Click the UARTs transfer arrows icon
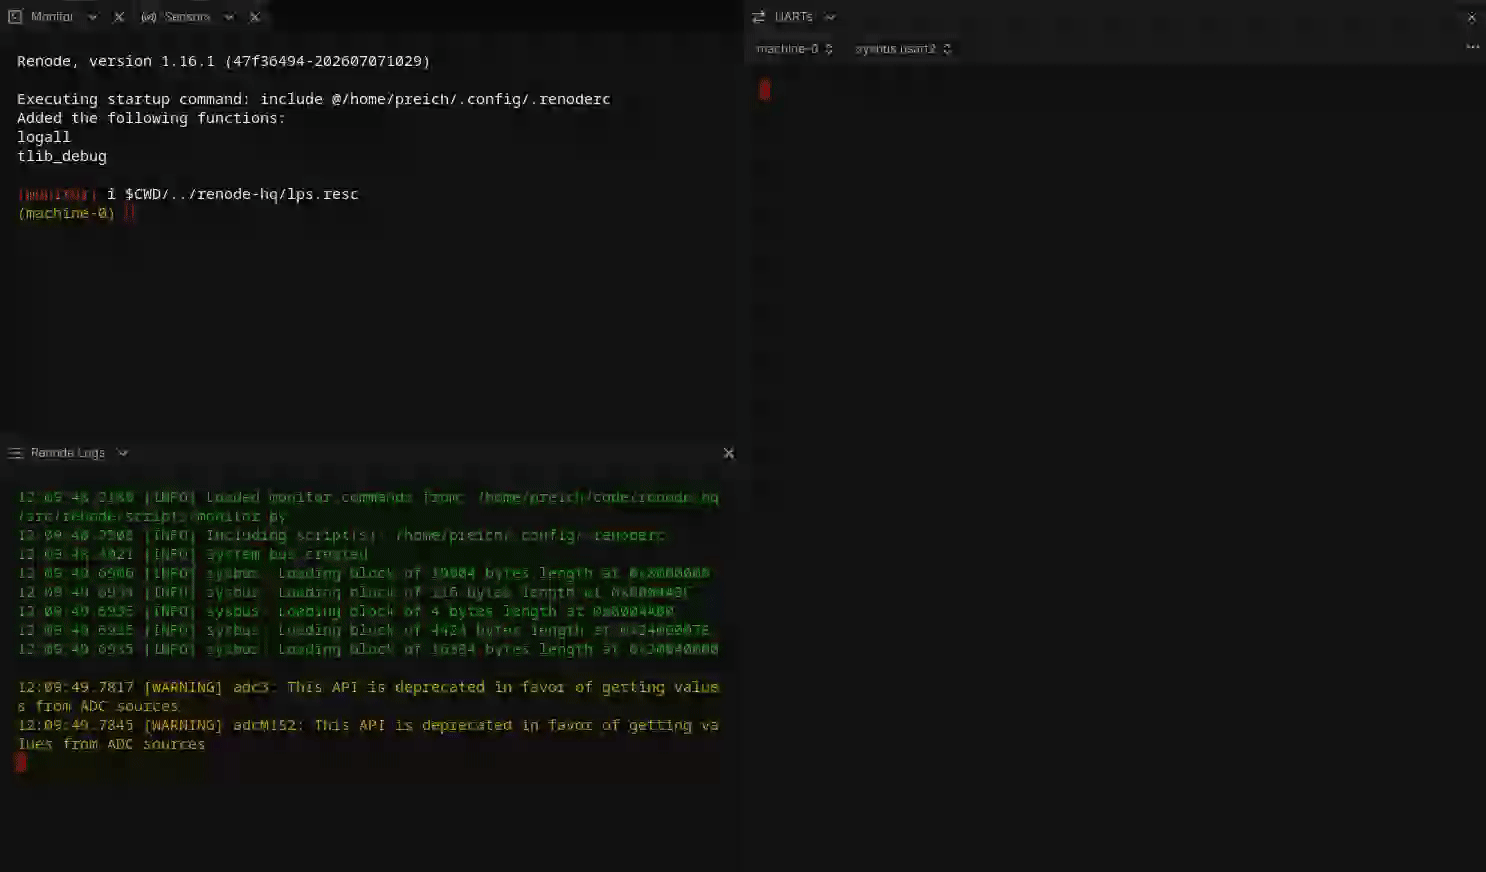The width and height of the screenshot is (1486, 872). [758, 17]
